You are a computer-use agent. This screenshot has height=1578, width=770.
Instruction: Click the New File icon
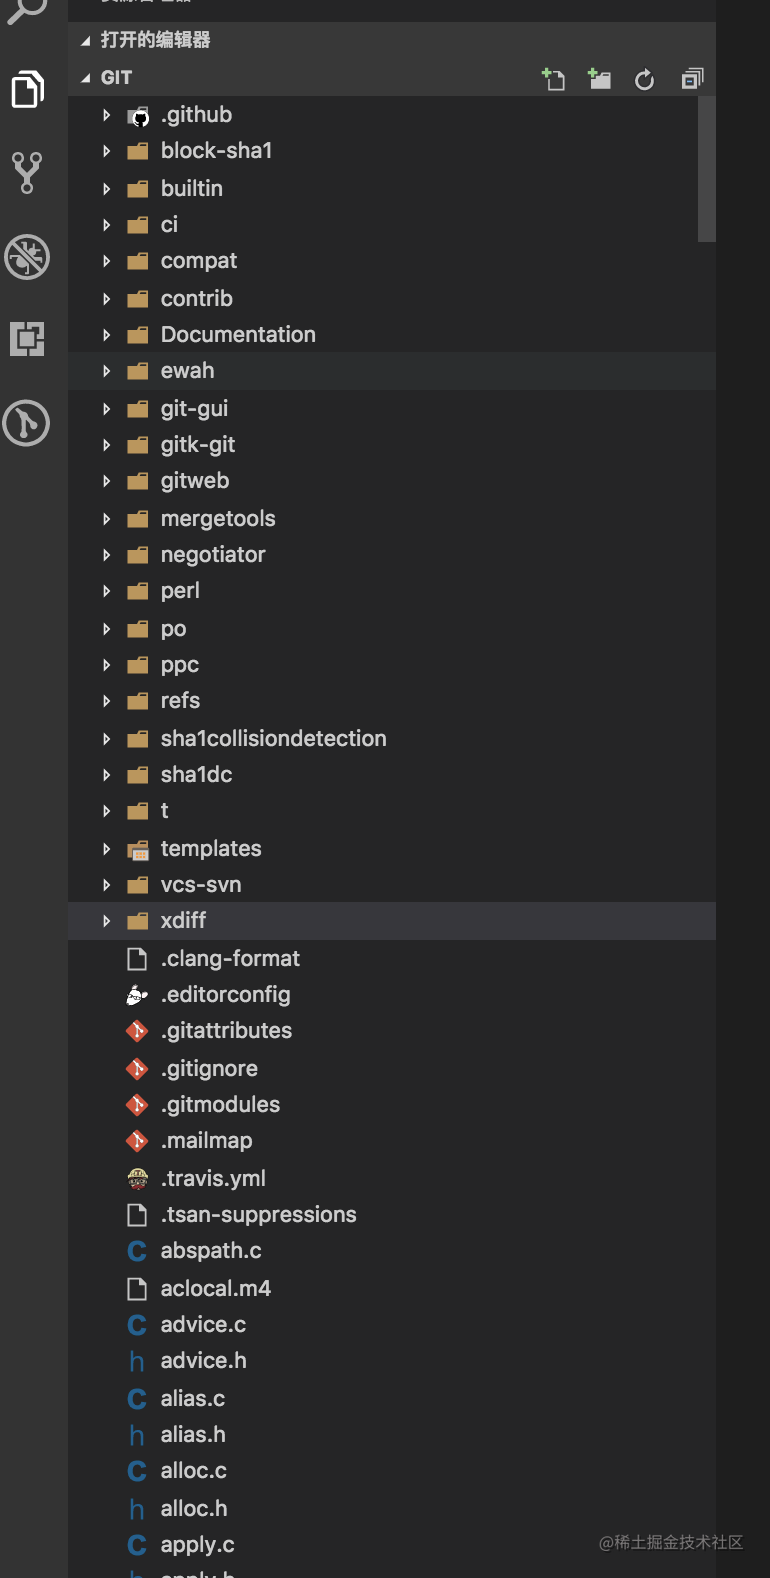point(553,79)
